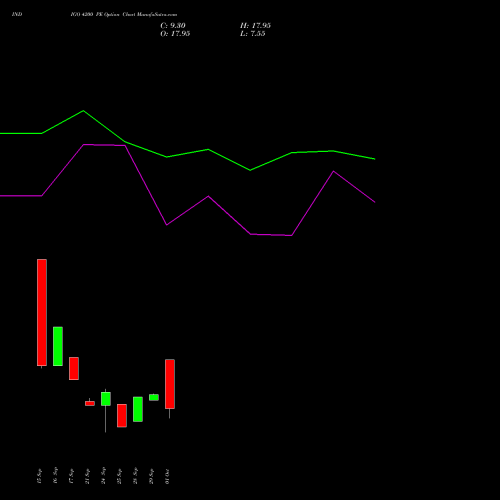Select the red candlestick above '01 Oct'
This screenshot has height=500, width=500.
tap(170, 384)
